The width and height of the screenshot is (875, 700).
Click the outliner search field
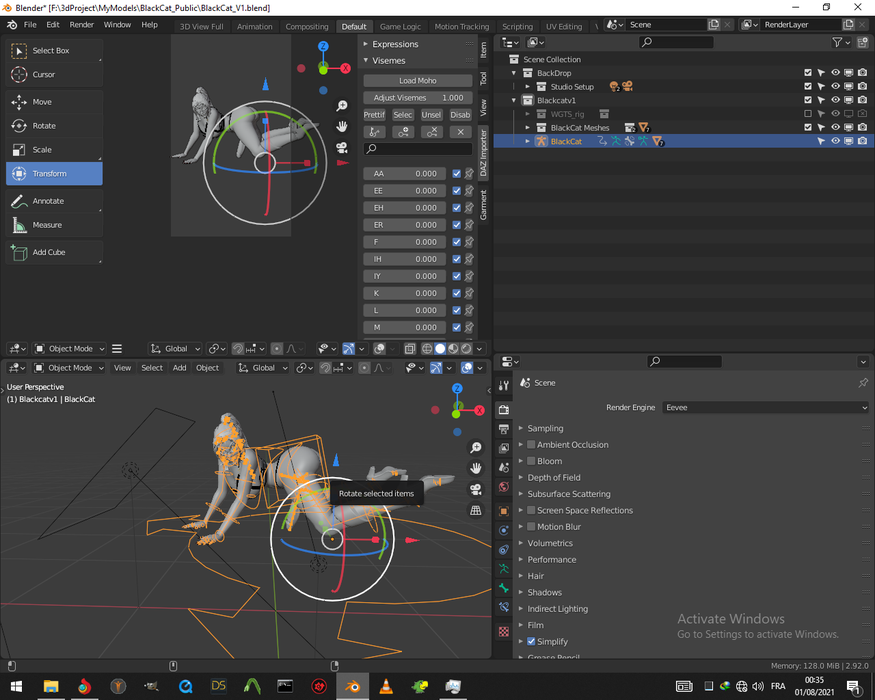click(x=676, y=42)
